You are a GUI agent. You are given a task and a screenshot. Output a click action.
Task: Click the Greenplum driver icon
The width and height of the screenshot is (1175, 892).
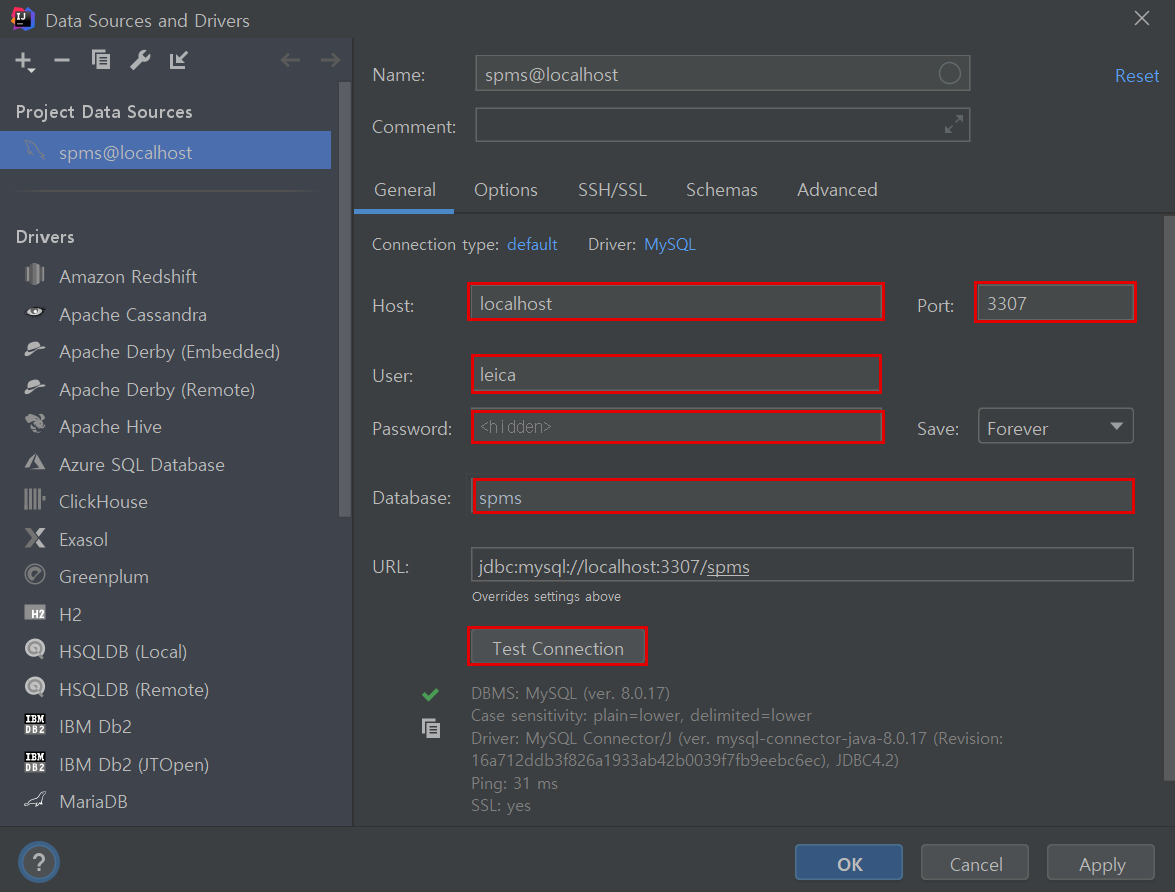pyautogui.click(x=34, y=575)
